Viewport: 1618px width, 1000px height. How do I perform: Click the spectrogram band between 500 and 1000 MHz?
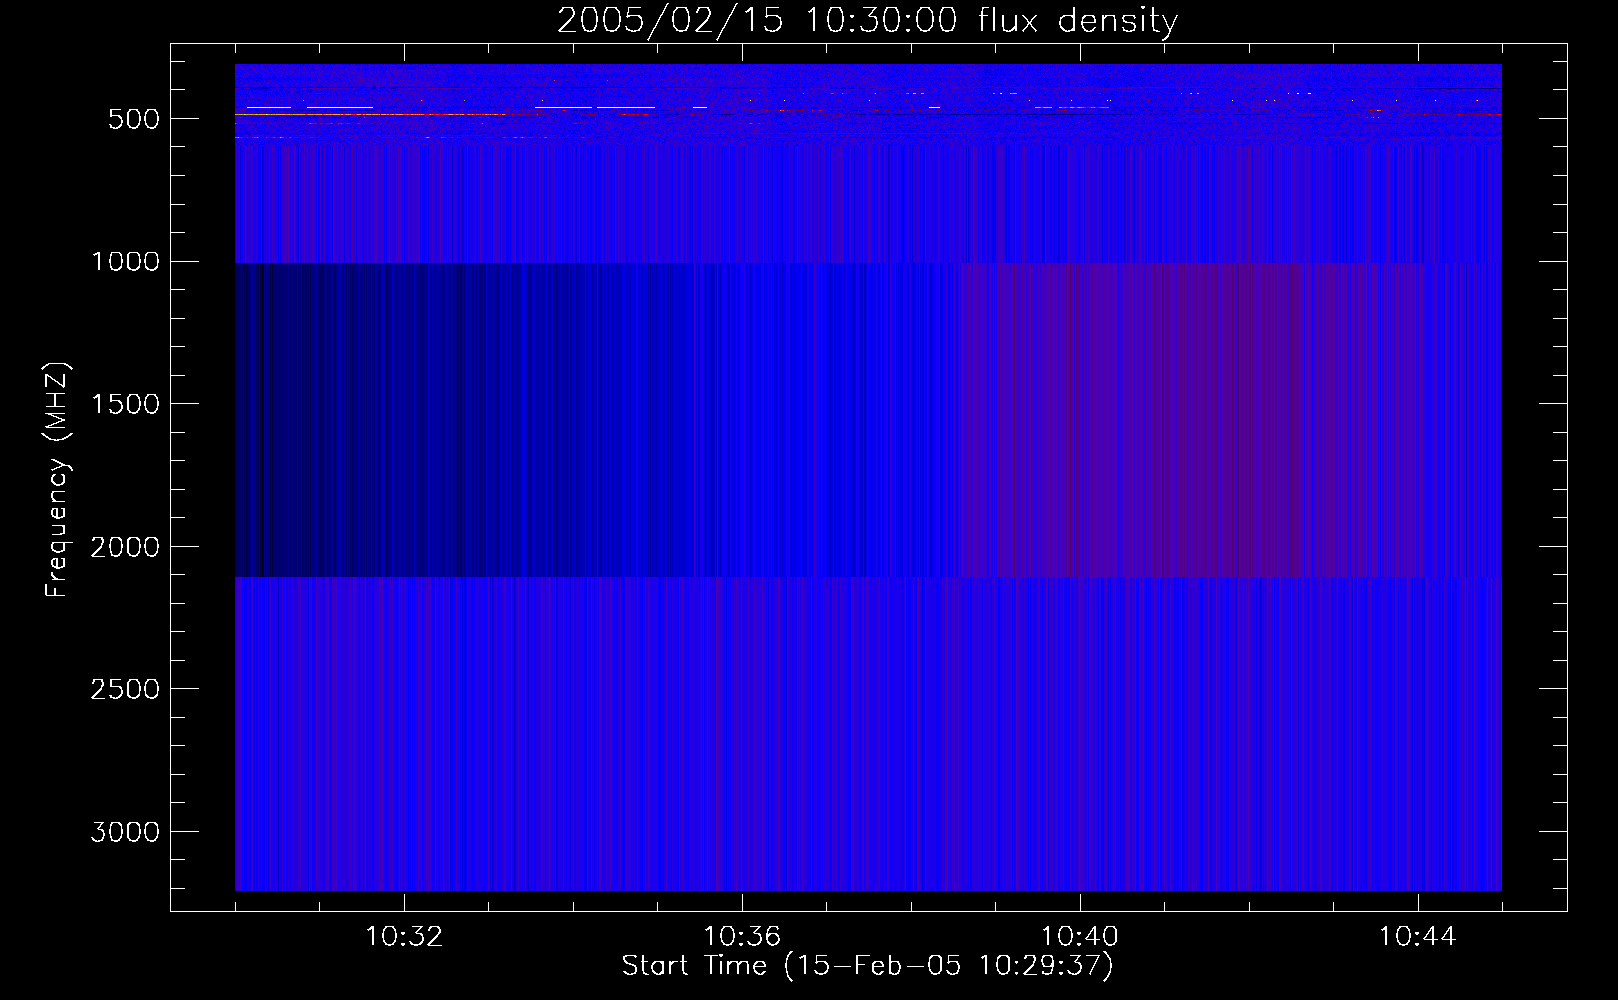point(867,200)
